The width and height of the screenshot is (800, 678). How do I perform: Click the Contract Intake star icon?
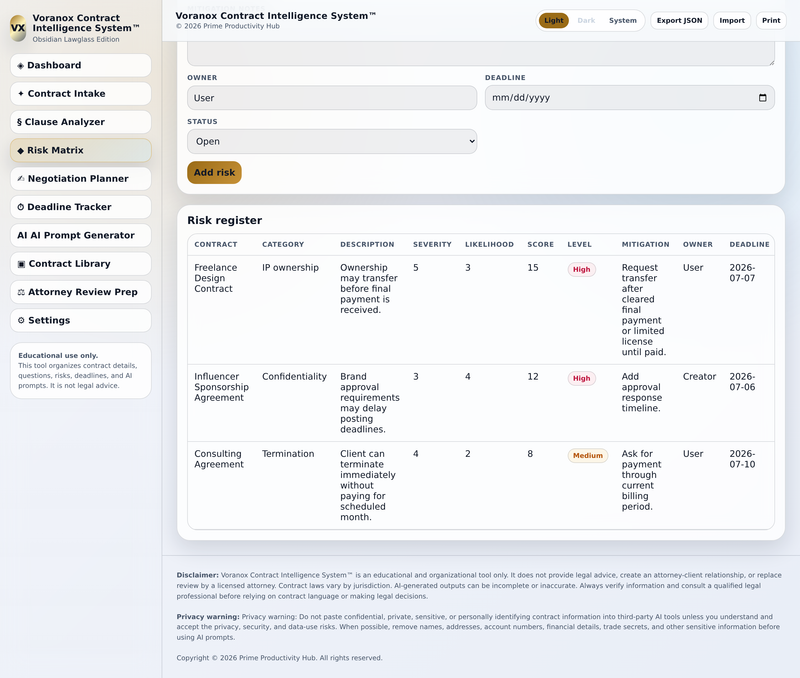tap(21, 94)
